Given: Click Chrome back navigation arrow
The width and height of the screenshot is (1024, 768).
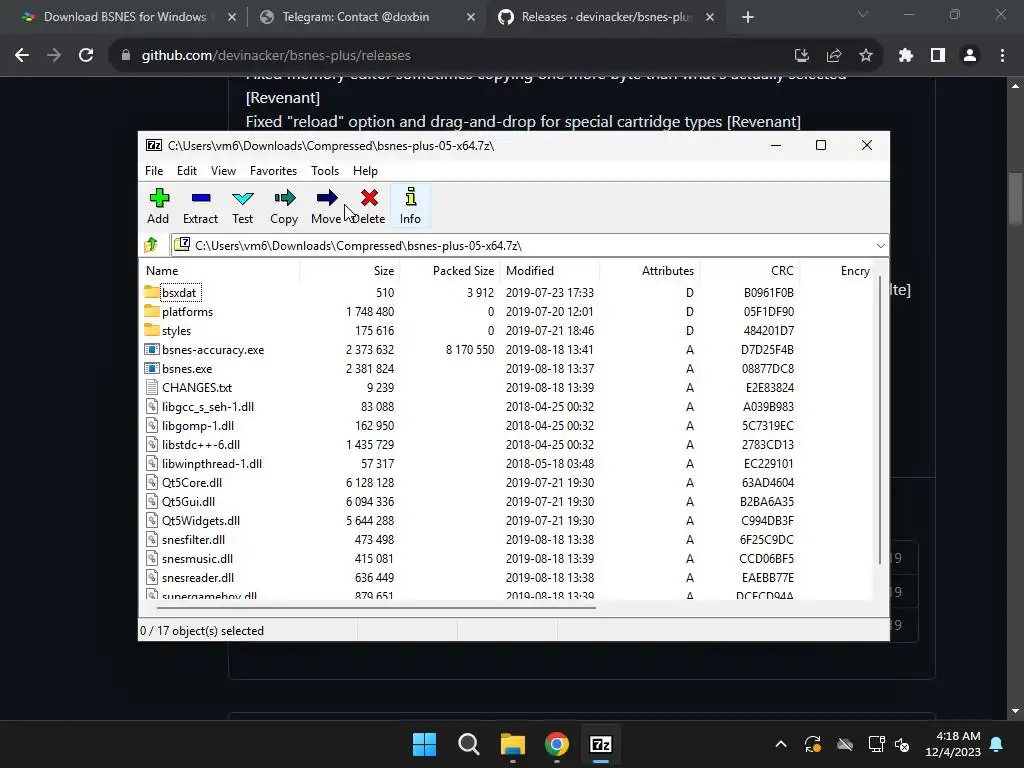Looking at the screenshot, I should click(22, 56).
